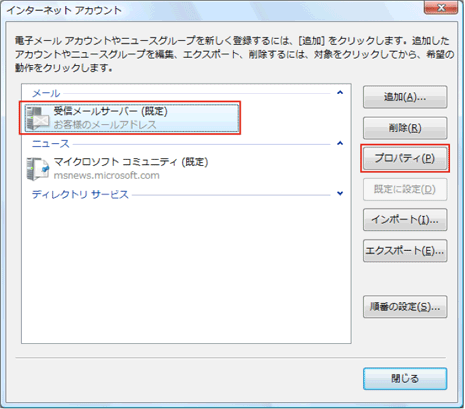The width and height of the screenshot is (465, 409).
Task: Expand the ディレクトリ サービス section chevron
Action: click(340, 193)
